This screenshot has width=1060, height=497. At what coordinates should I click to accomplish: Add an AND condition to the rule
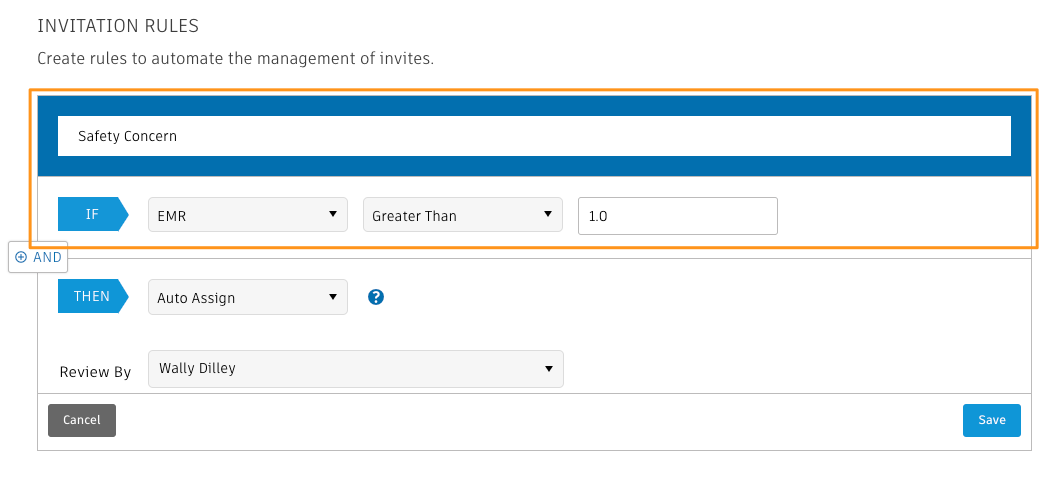[38, 257]
